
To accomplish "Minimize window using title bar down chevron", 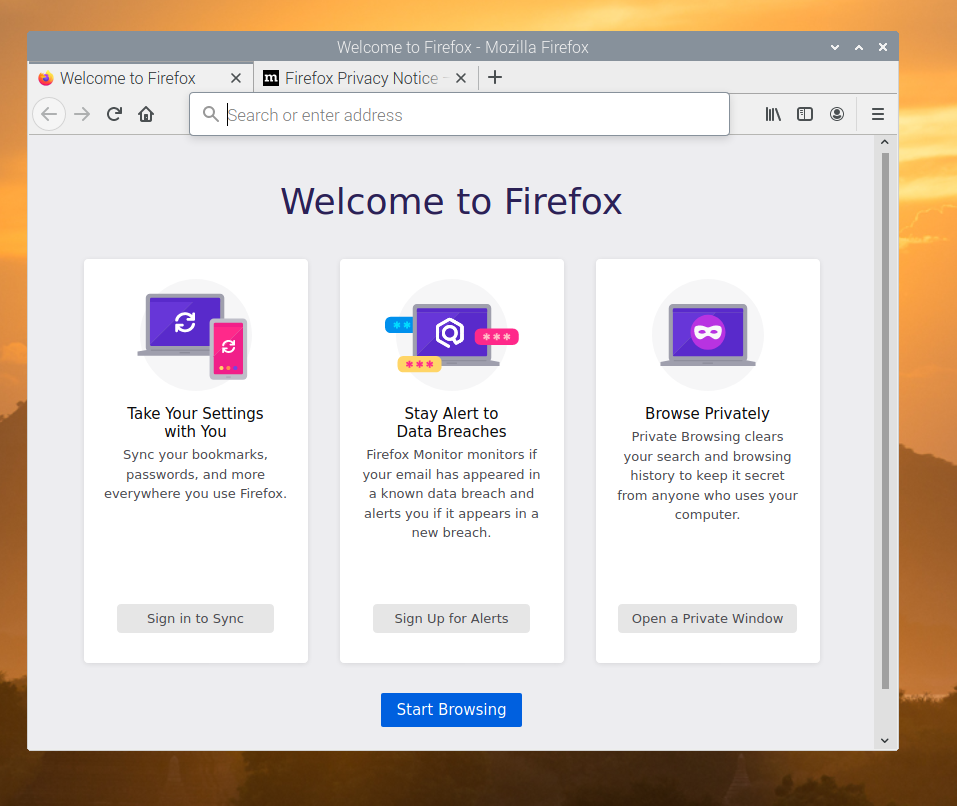I will click(x=835, y=47).
